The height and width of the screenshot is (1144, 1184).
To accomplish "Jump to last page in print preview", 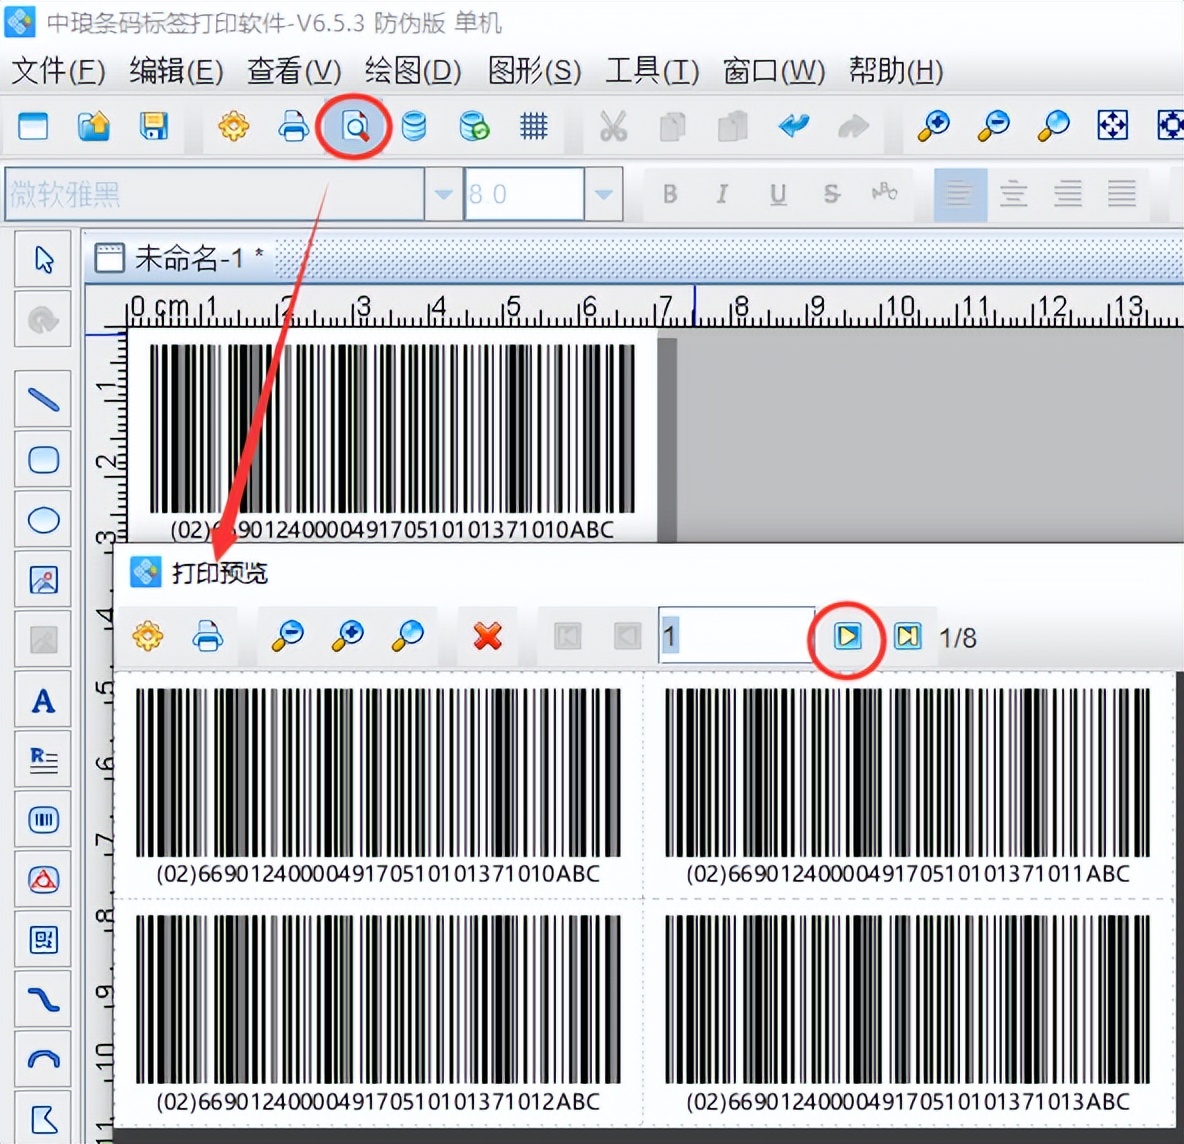I will (908, 636).
